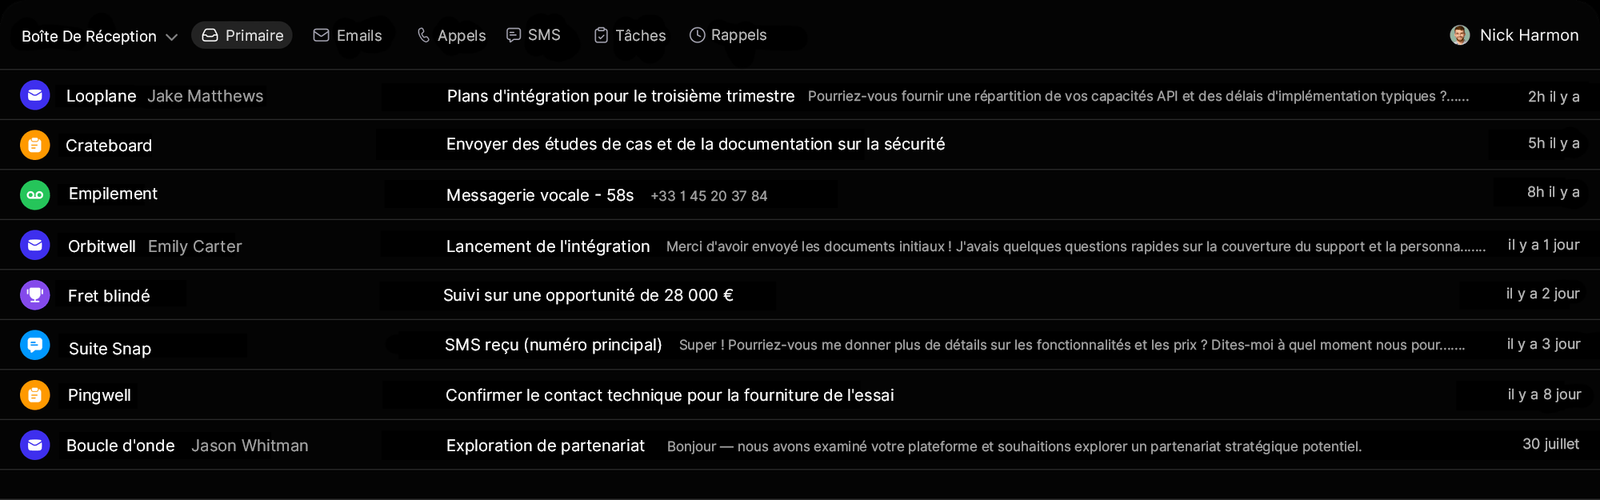View the Rappels tab
The height and width of the screenshot is (500, 1600).
pyautogui.click(x=728, y=35)
